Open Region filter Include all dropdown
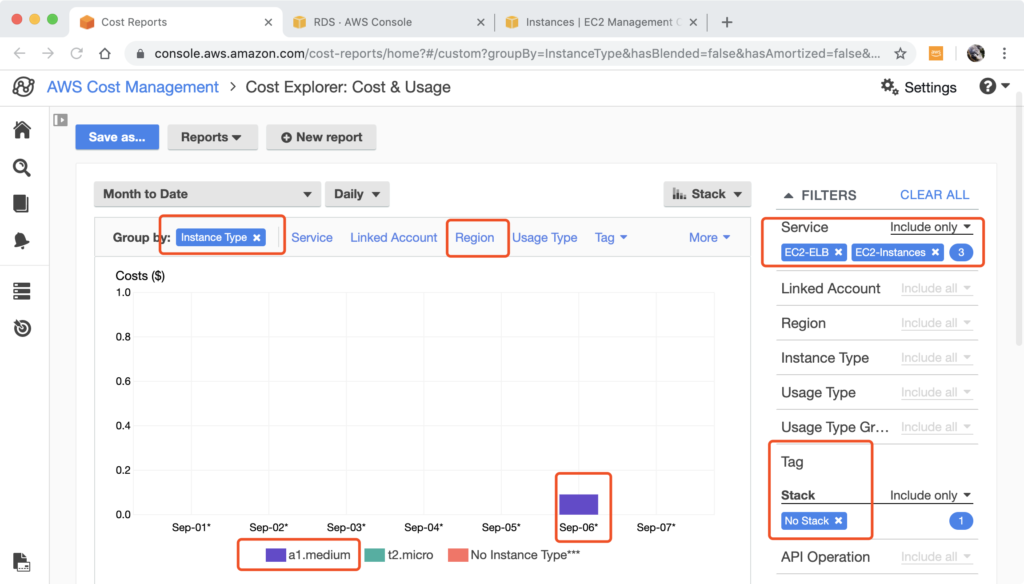Viewport: 1024px width, 584px height. pyautogui.click(x=936, y=323)
